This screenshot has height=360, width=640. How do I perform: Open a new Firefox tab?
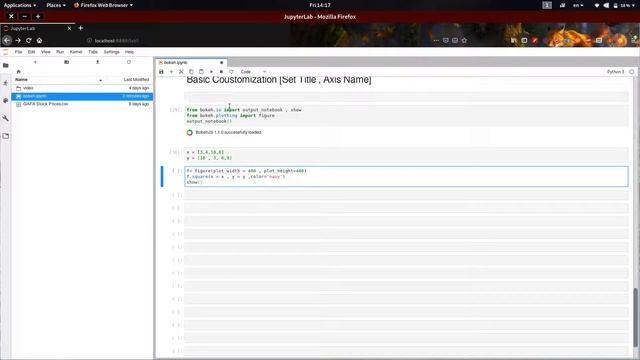80,28
